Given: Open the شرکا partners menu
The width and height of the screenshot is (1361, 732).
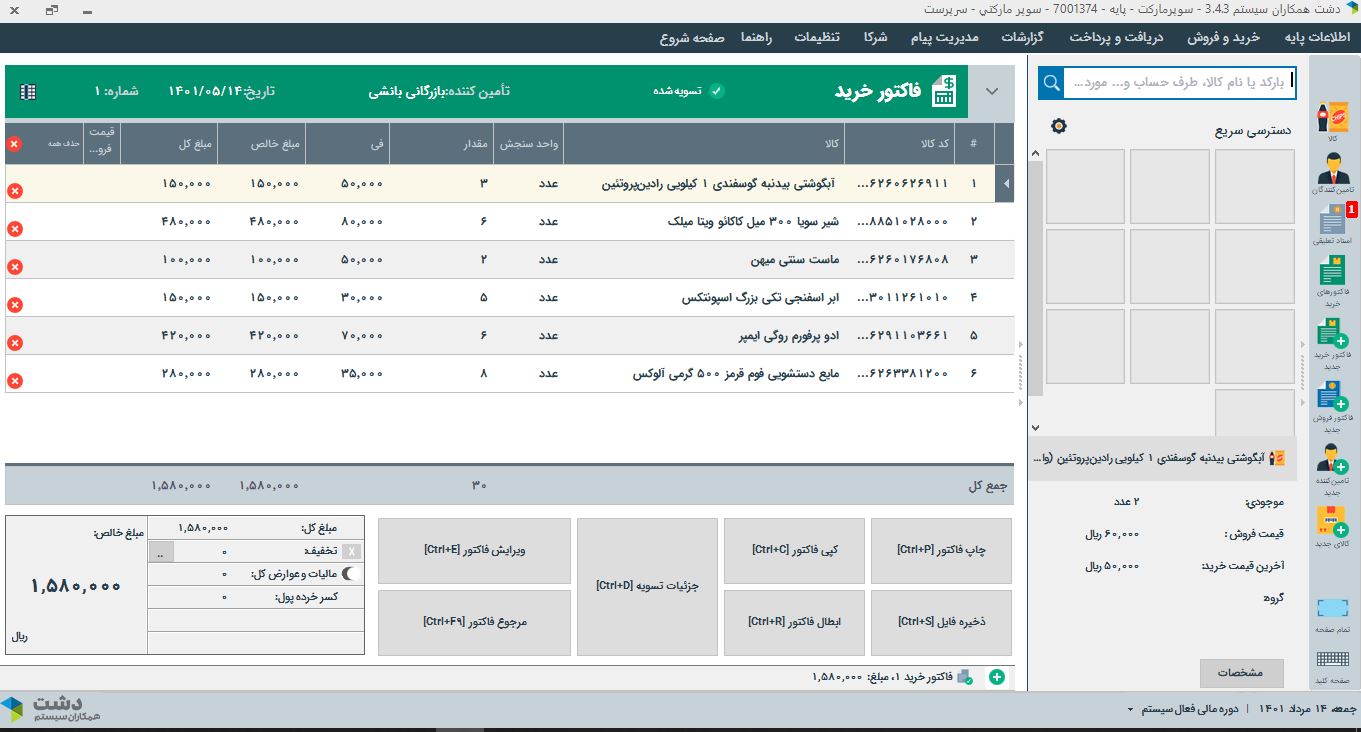Looking at the screenshot, I should [x=874, y=37].
